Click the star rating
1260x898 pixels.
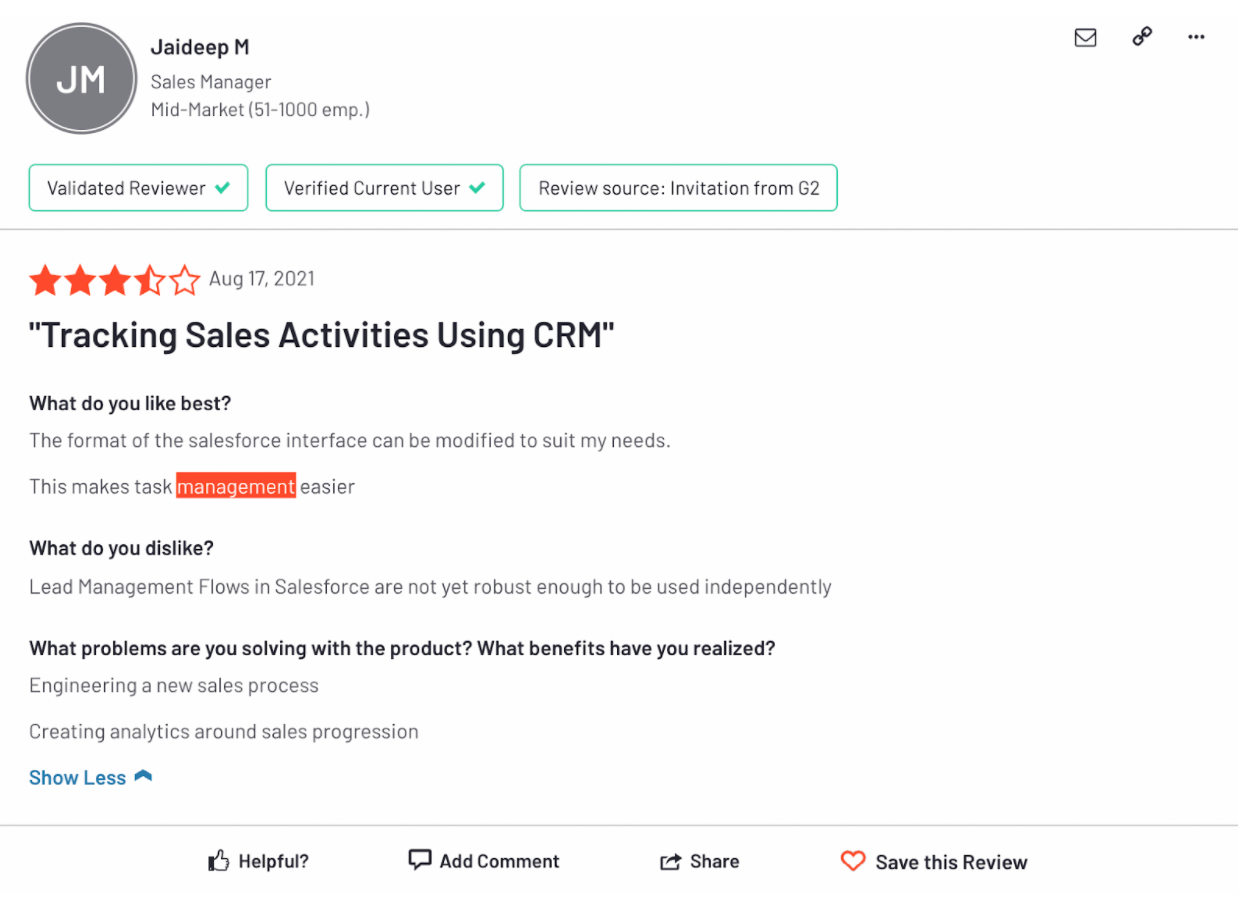[115, 280]
